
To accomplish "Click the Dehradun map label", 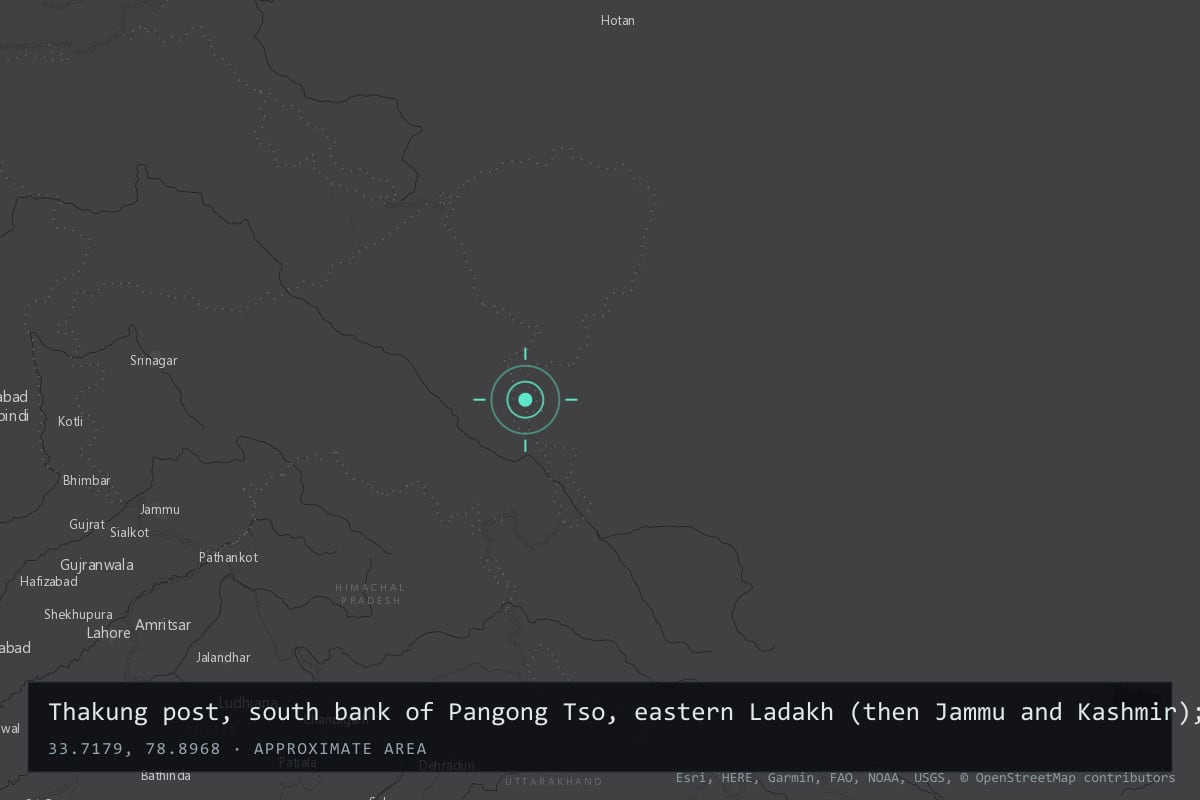I will [447, 766].
